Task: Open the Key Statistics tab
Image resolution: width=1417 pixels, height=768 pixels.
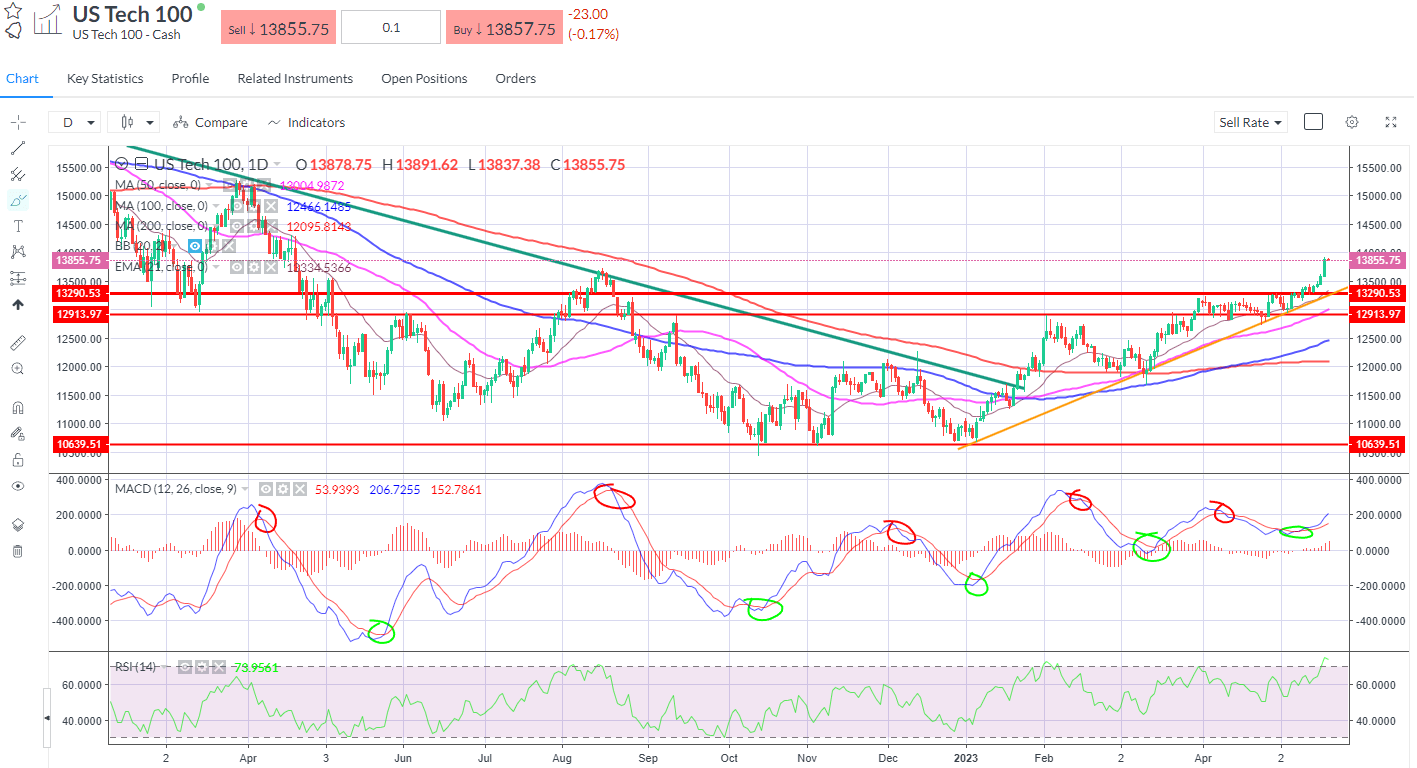Action: pos(105,78)
